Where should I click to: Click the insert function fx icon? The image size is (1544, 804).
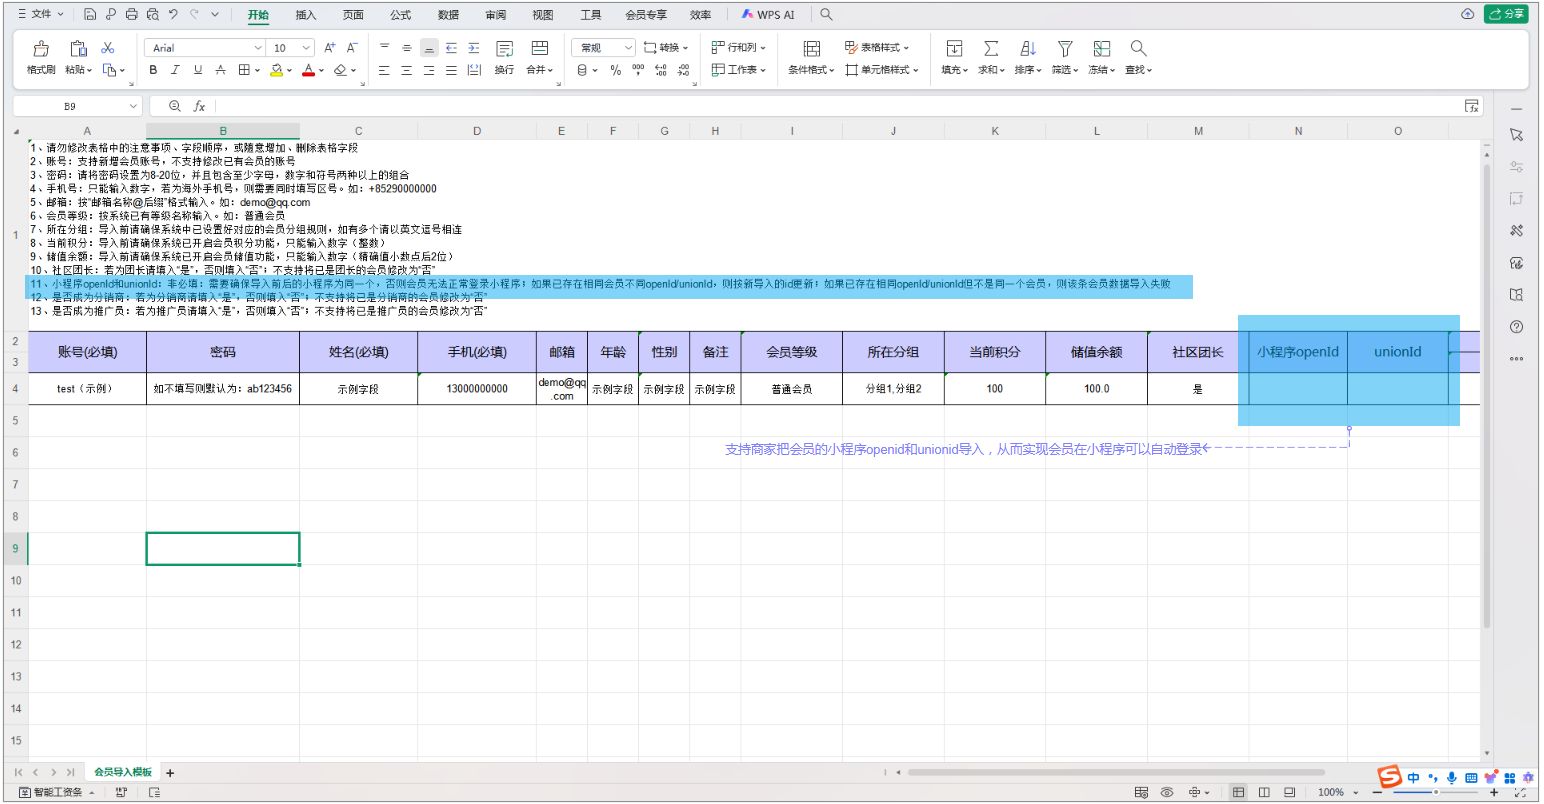[199, 106]
